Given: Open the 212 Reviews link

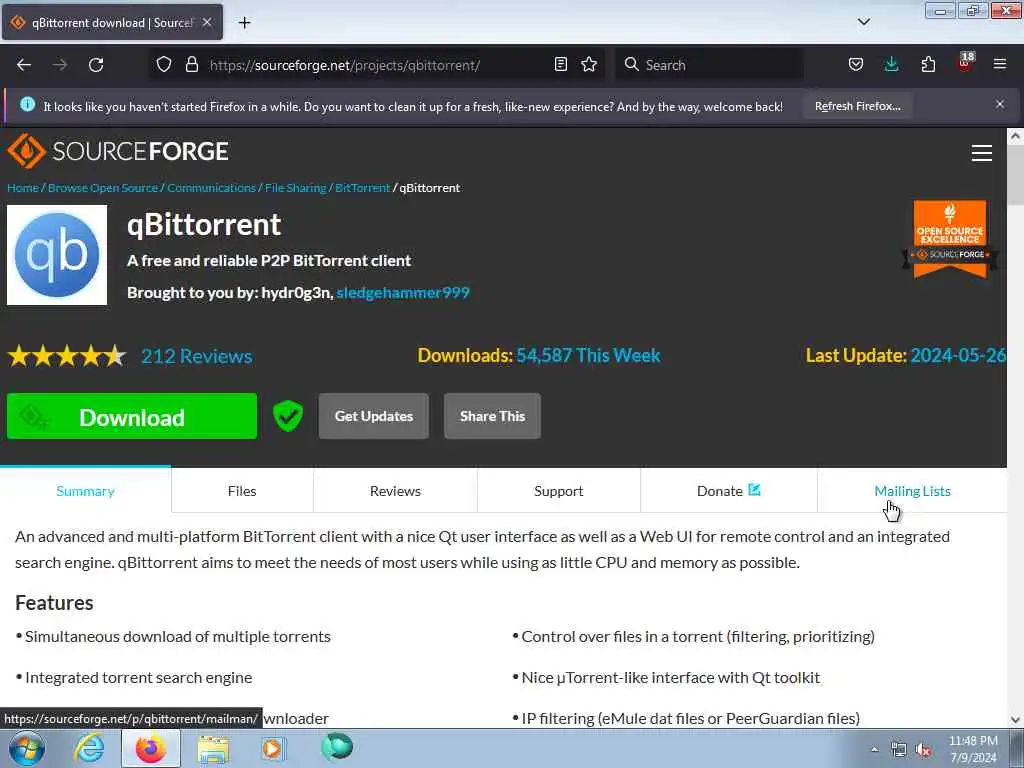Looking at the screenshot, I should coord(197,356).
